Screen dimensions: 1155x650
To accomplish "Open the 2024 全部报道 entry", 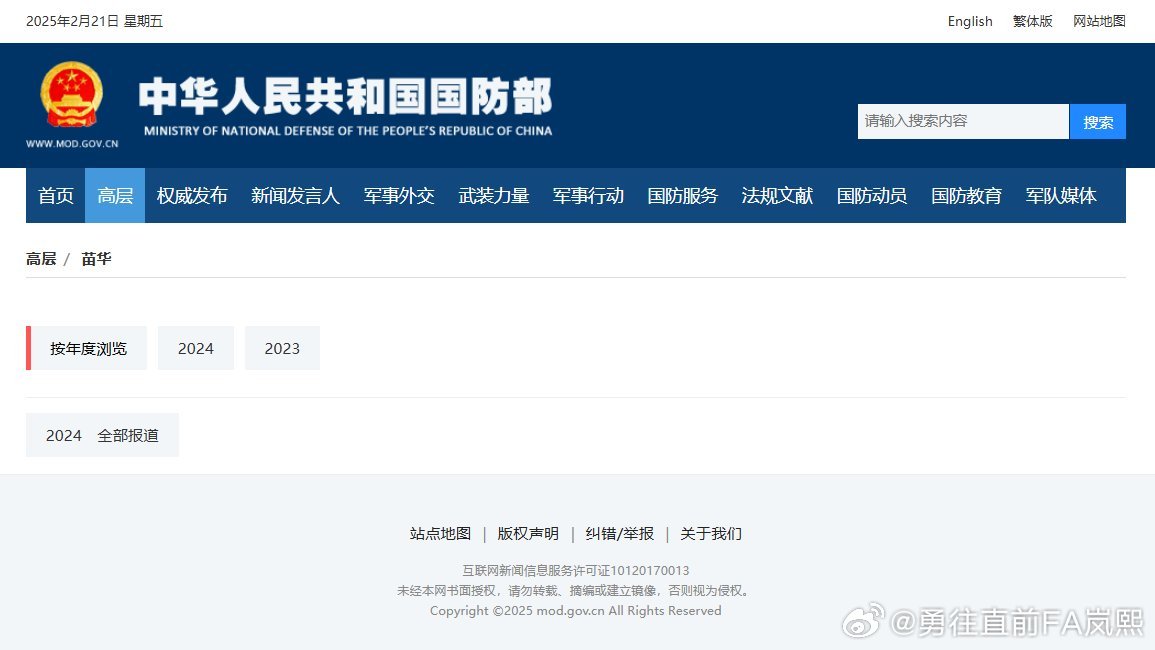I will pos(102,435).
